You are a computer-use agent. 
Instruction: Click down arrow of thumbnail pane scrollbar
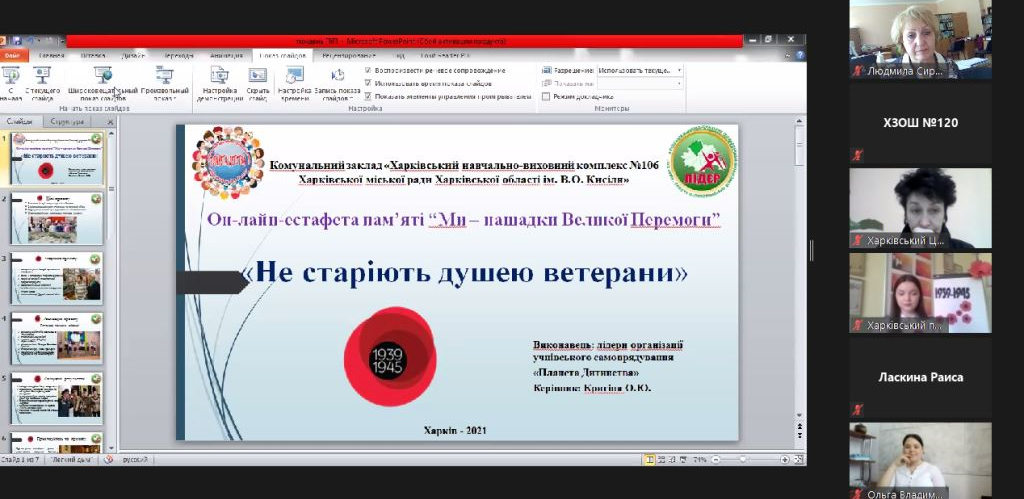pyautogui.click(x=111, y=449)
